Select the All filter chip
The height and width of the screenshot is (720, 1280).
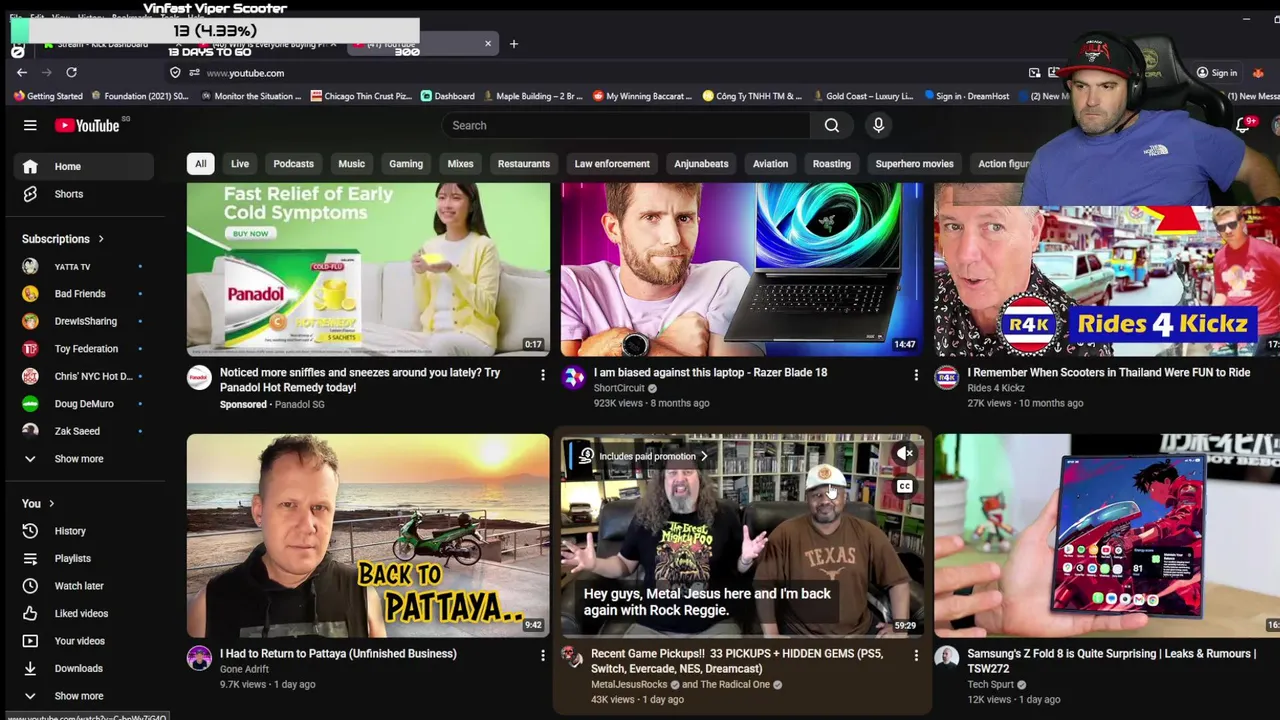pyautogui.click(x=200, y=164)
